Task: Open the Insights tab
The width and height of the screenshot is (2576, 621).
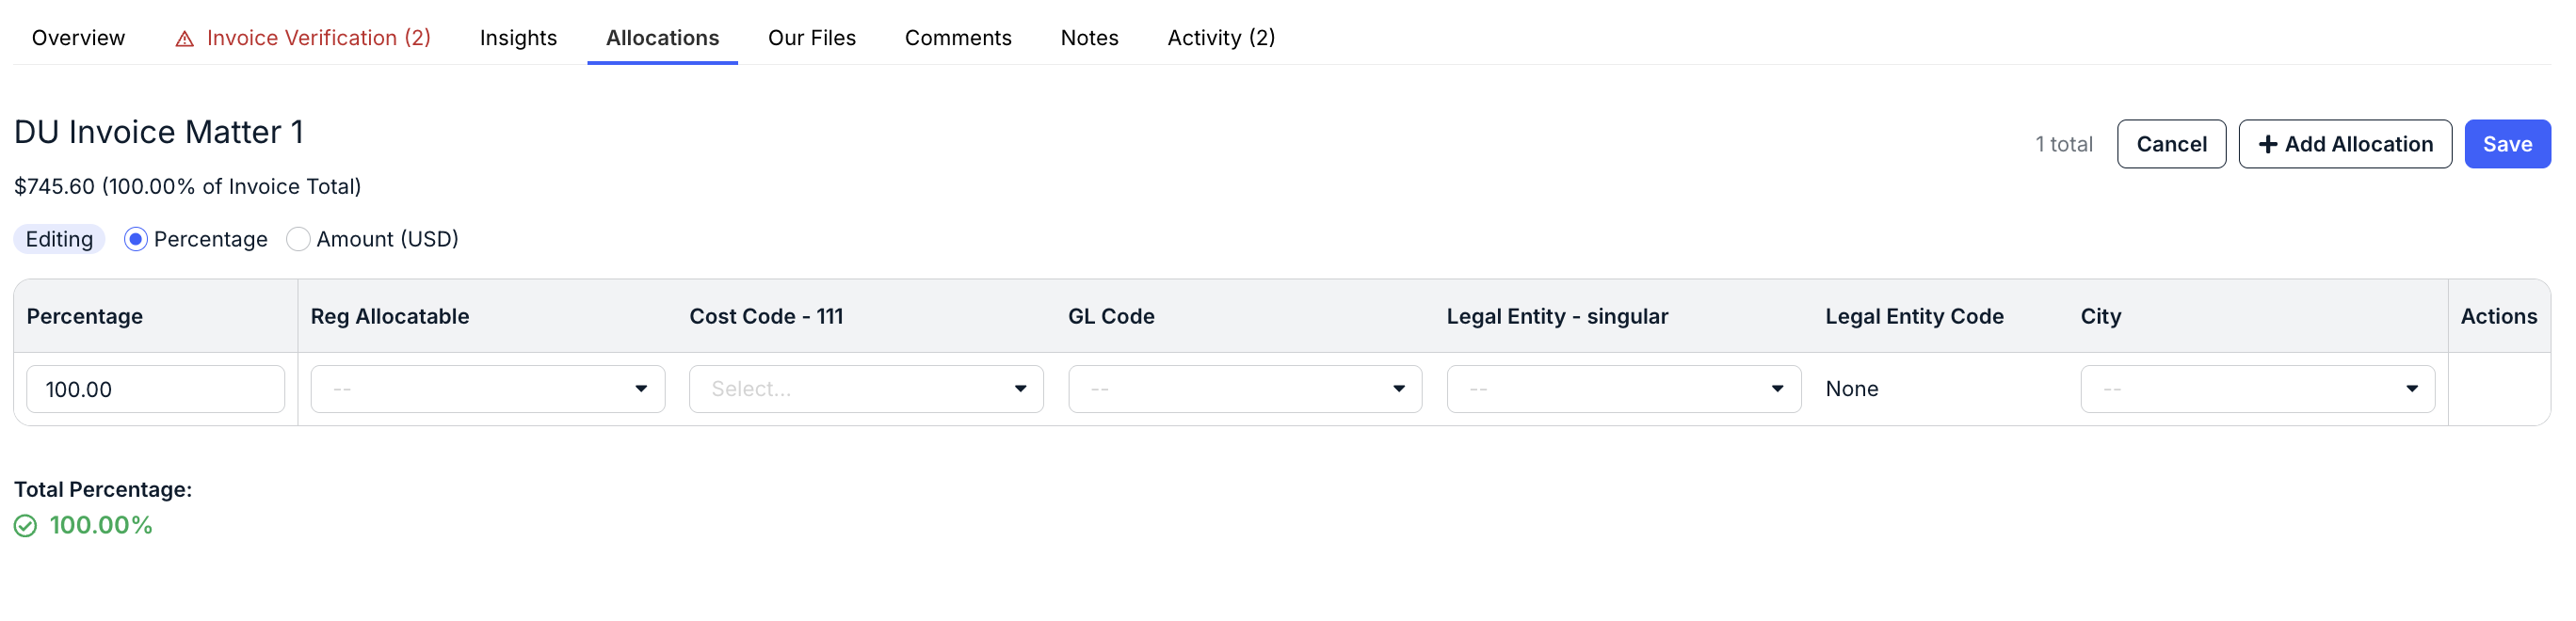Action: (518, 38)
